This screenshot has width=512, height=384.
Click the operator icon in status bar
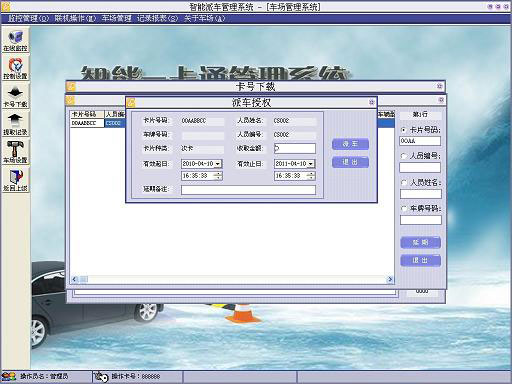[x=9, y=377]
